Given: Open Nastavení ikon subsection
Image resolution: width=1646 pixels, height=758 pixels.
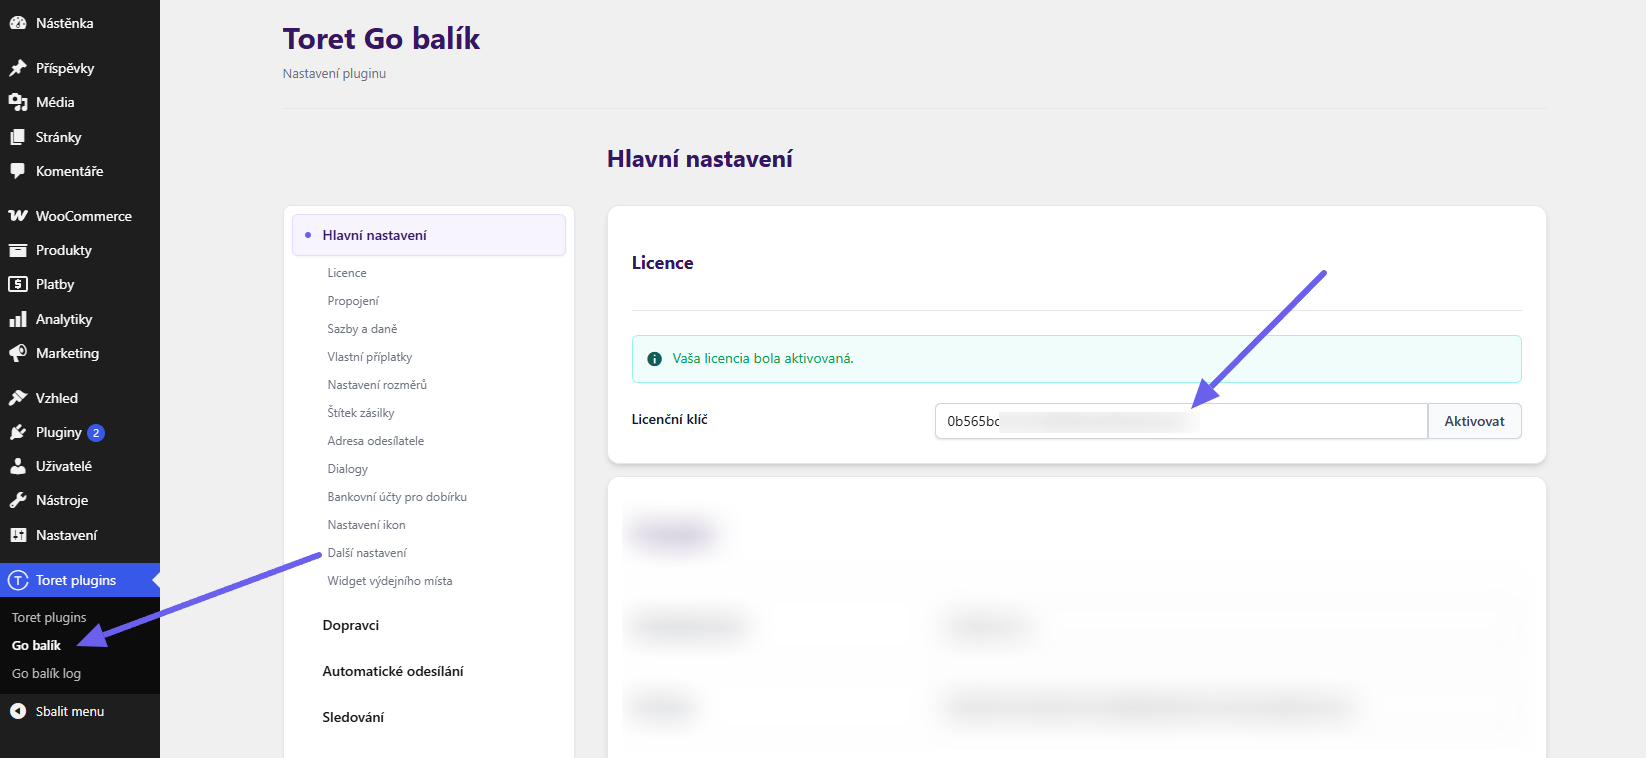Looking at the screenshot, I should click(x=367, y=525).
